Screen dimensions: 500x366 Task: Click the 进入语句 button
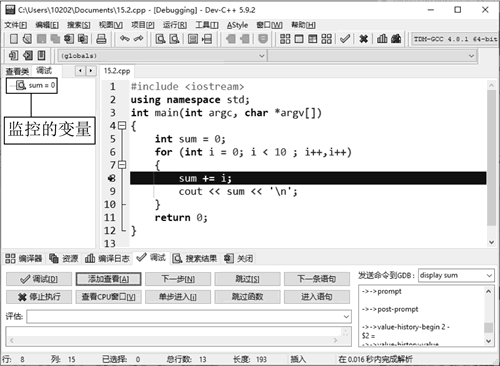[x=317, y=297]
